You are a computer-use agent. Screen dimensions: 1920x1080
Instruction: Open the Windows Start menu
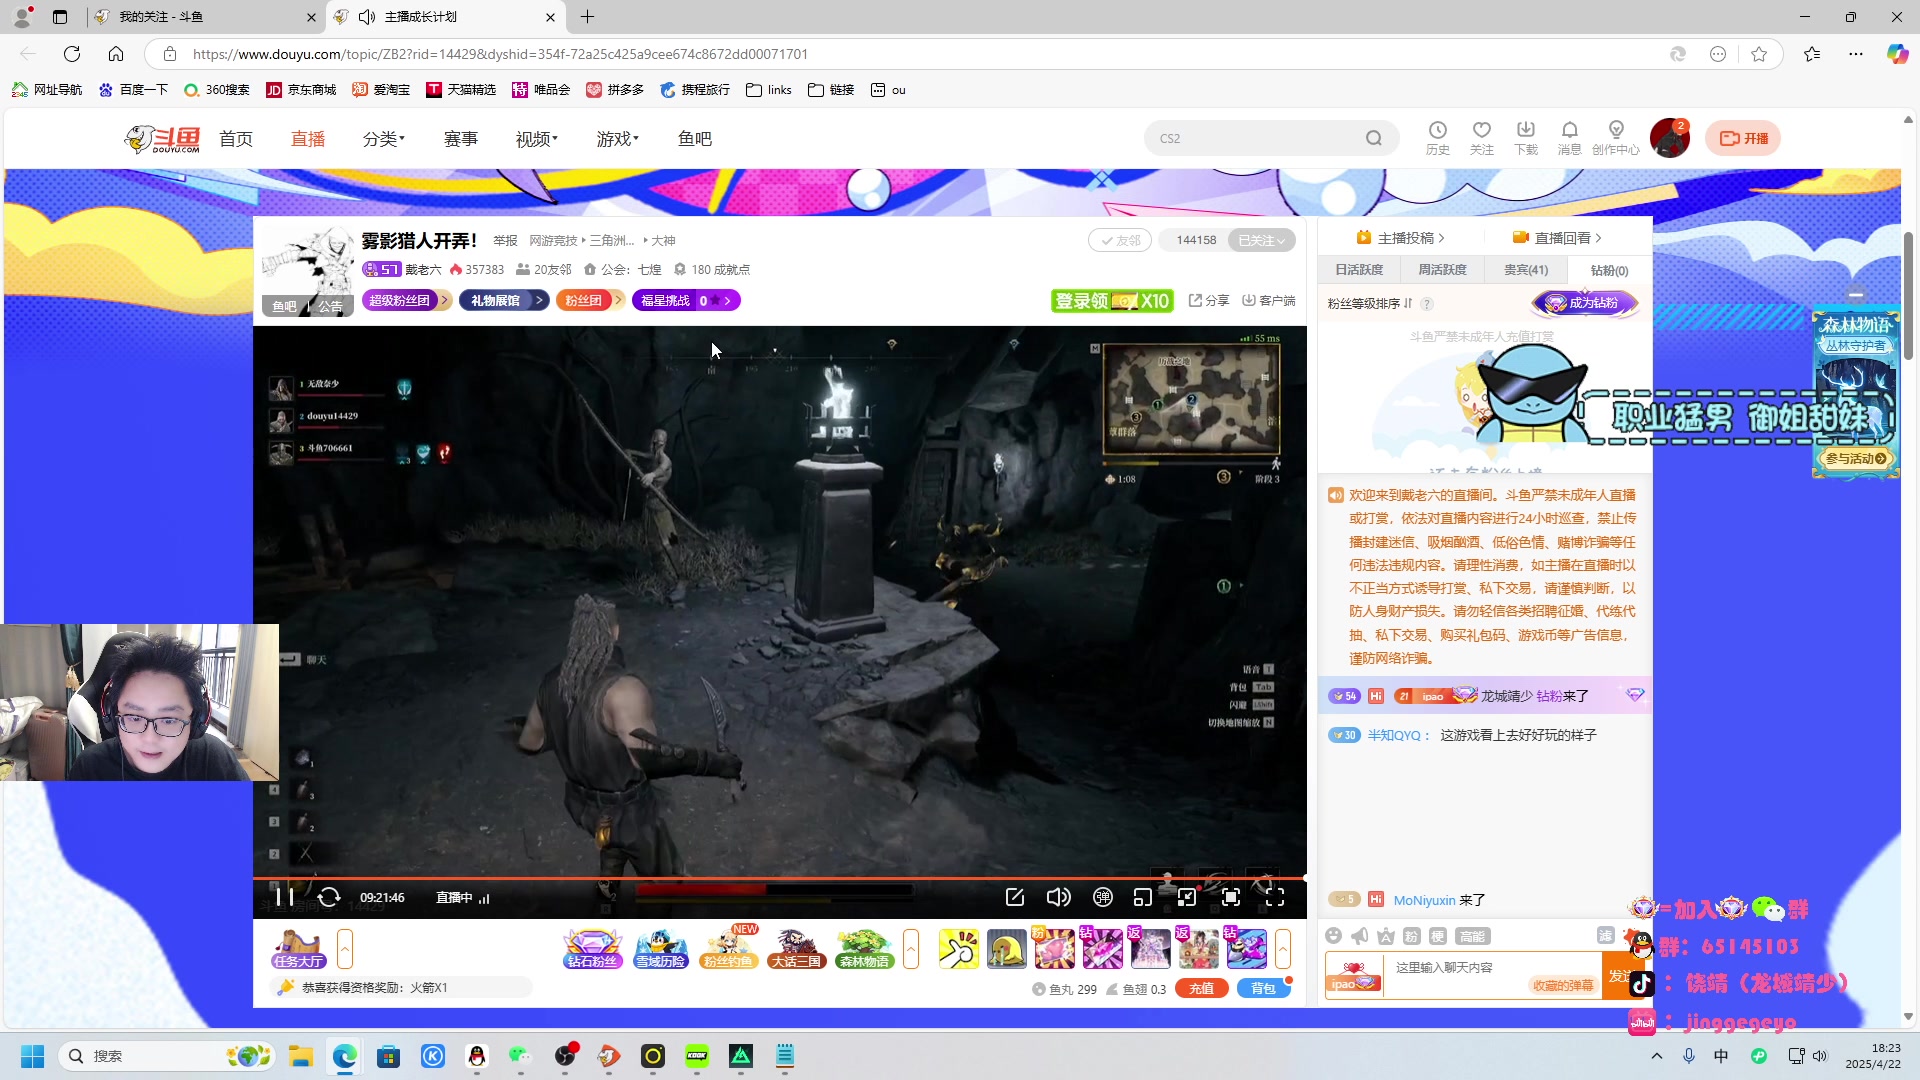[33, 1056]
